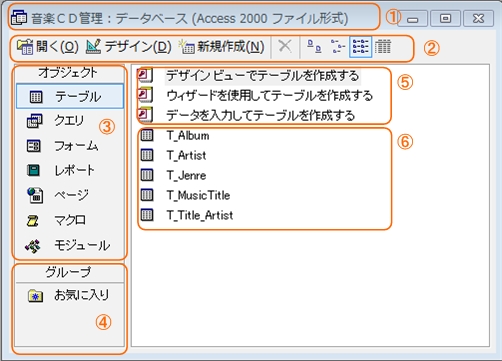Switch to large icons view
Viewport: 502px width, 361px height.
[314, 46]
